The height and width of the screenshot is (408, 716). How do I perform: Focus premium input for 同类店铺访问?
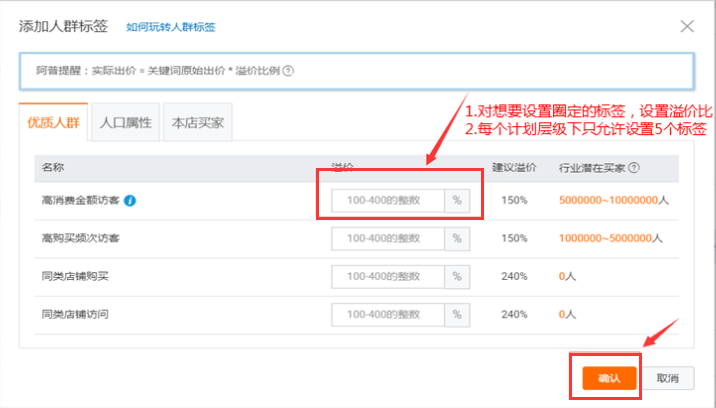tap(388, 314)
